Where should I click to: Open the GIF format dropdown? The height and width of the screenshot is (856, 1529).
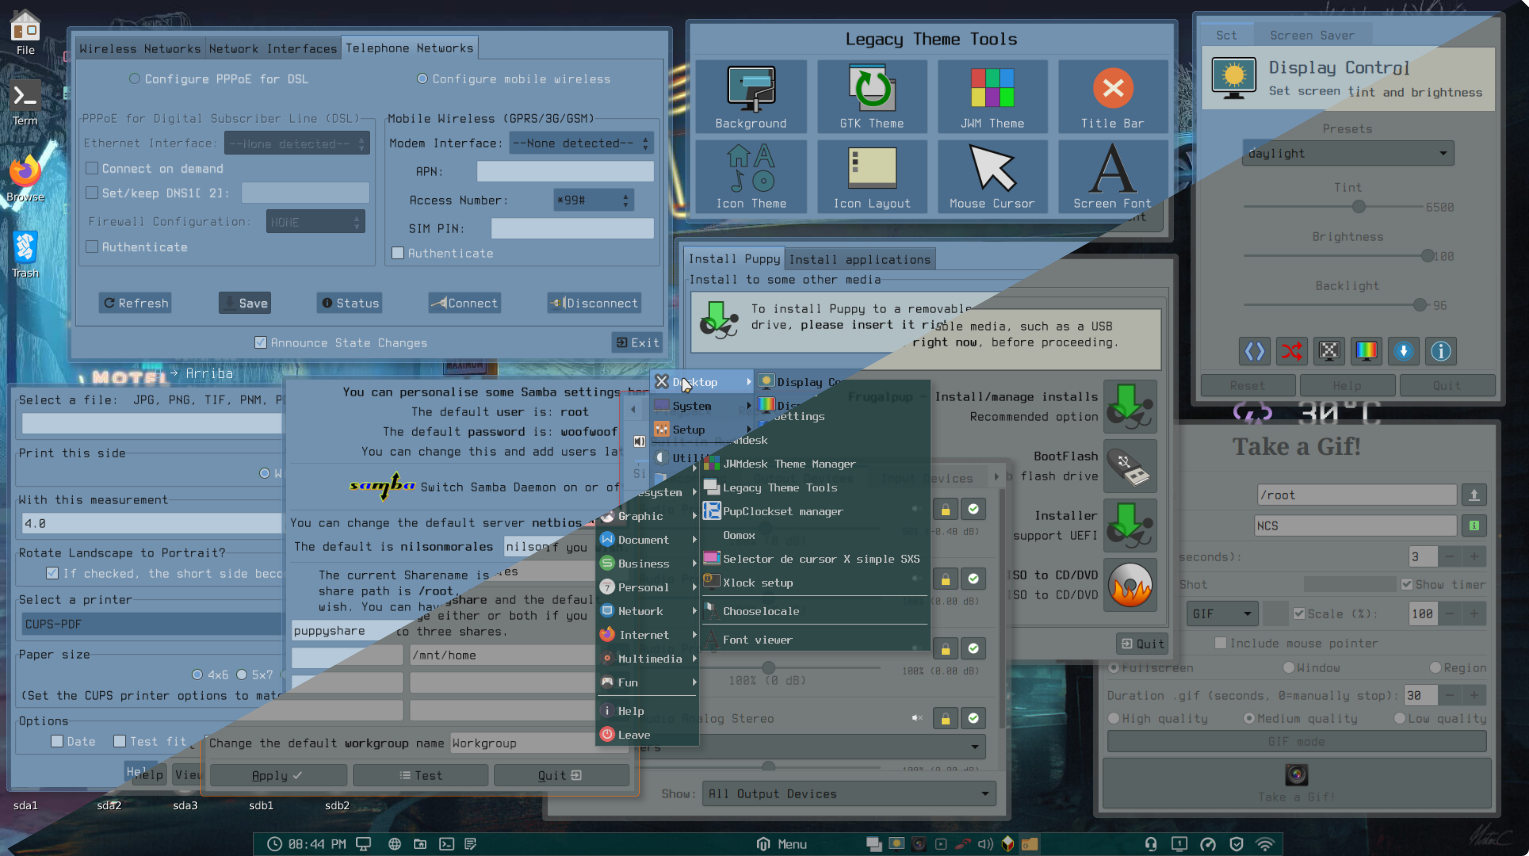1222,613
